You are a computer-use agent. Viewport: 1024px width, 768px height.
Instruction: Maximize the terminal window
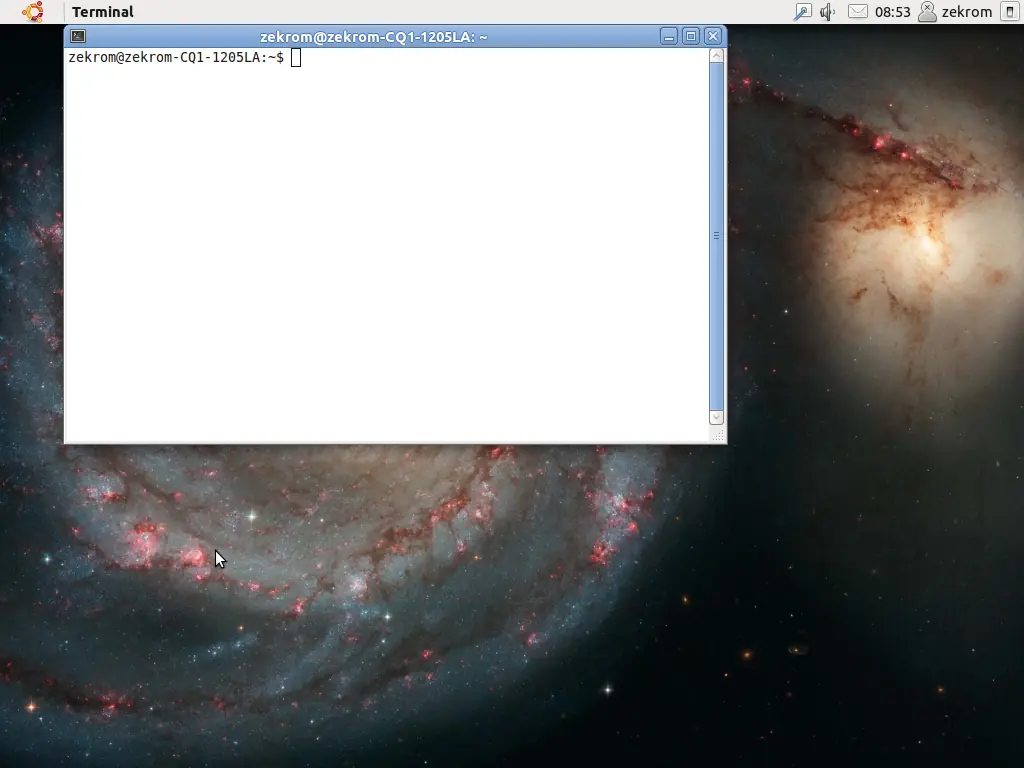click(691, 37)
